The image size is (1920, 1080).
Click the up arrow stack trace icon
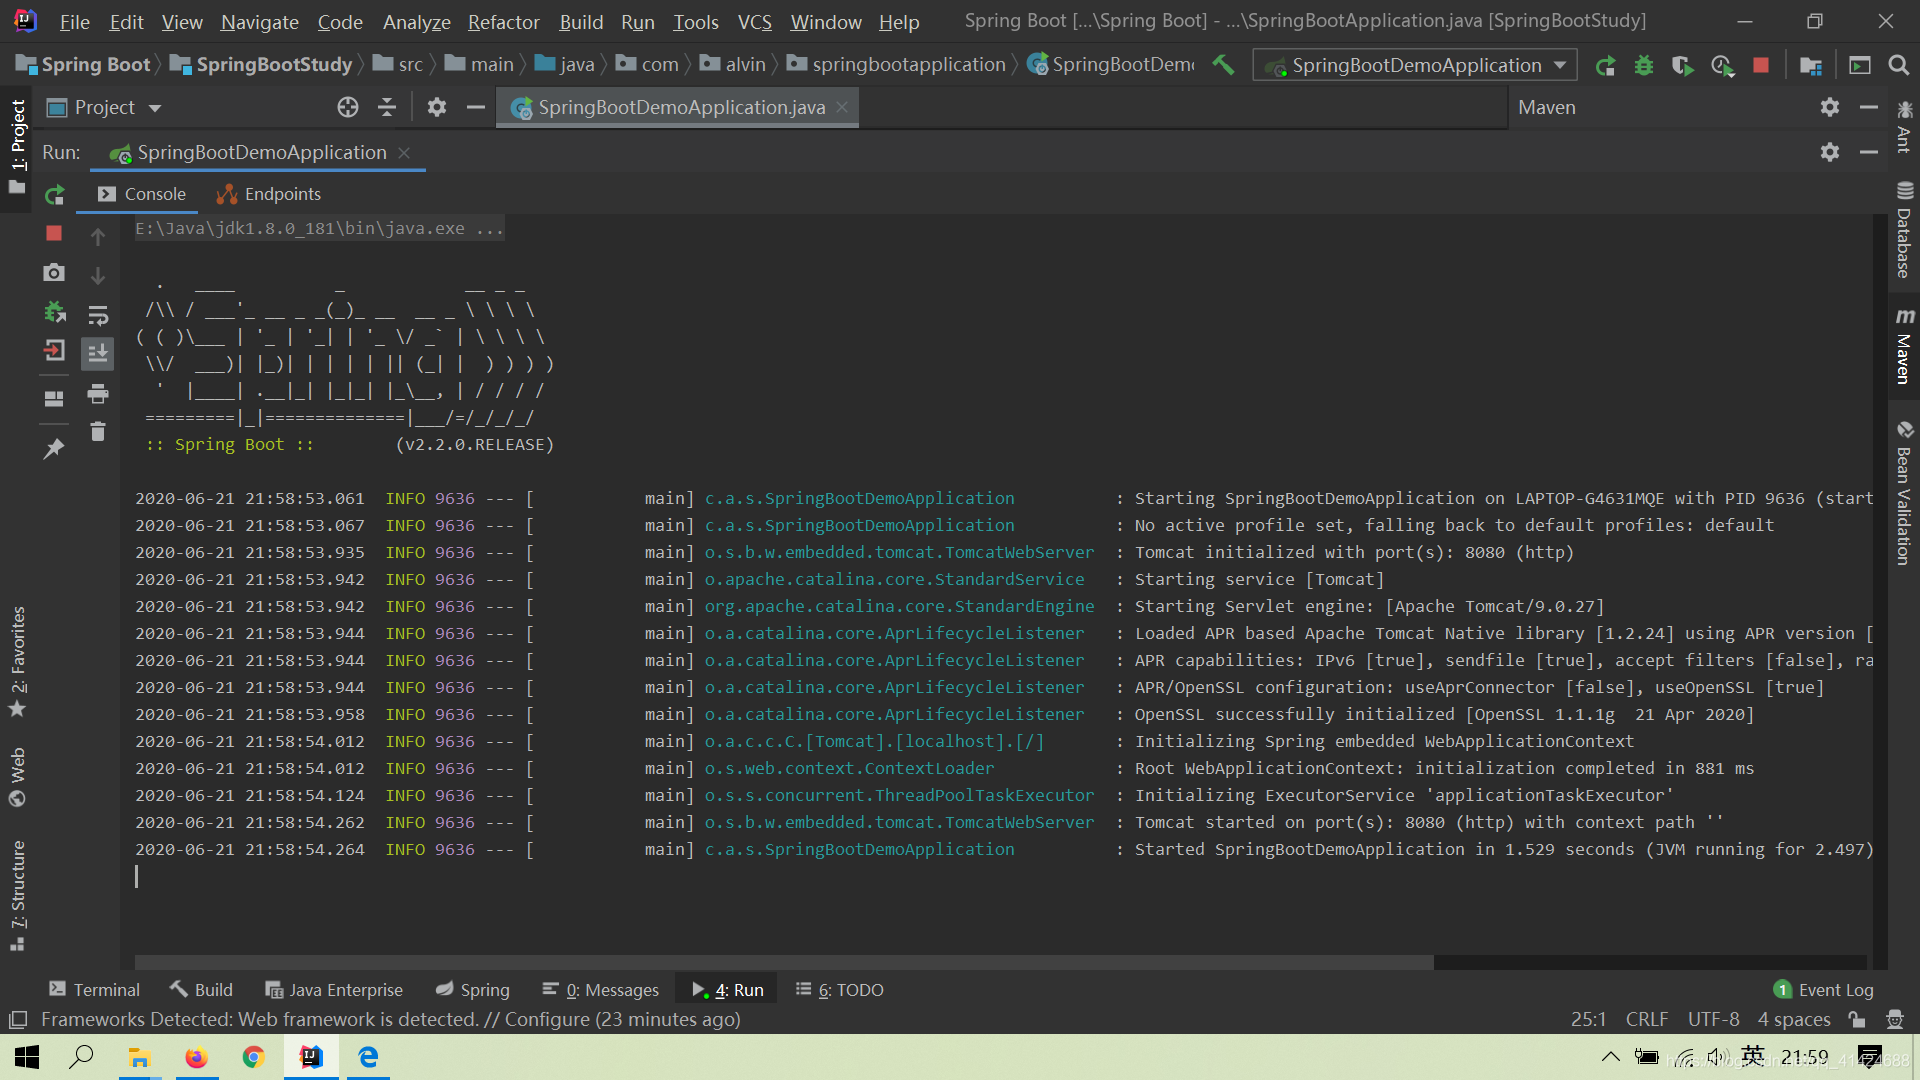pos(97,236)
